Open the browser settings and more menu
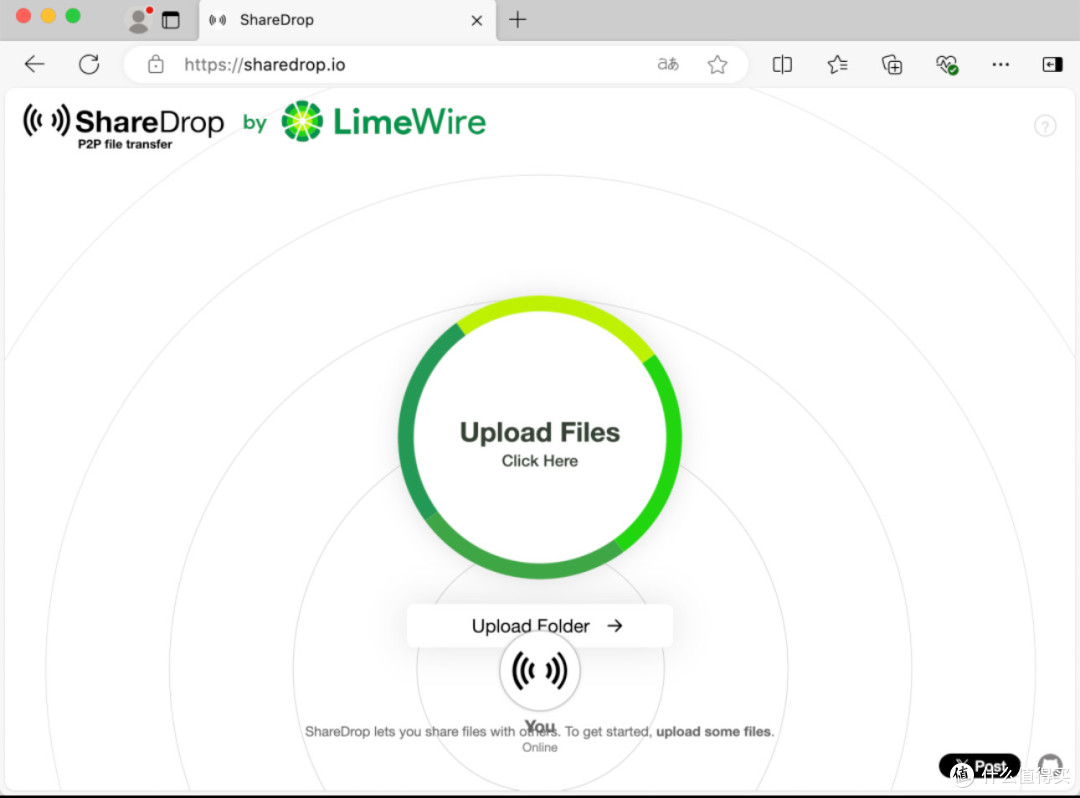Screen dimensions: 1080x798 (1000, 65)
